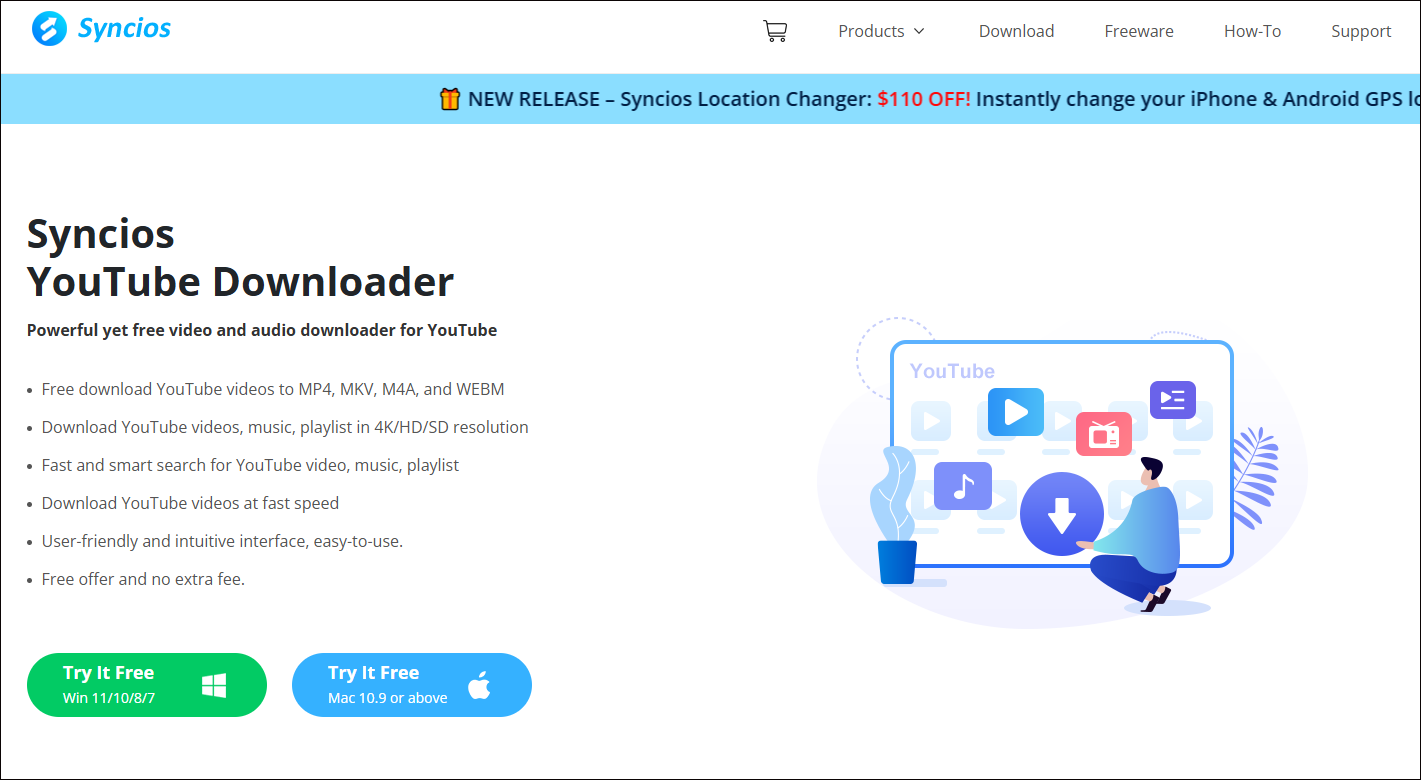Click the Syncios YouTube Downloader heading
The image size is (1421, 780).
click(x=240, y=258)
